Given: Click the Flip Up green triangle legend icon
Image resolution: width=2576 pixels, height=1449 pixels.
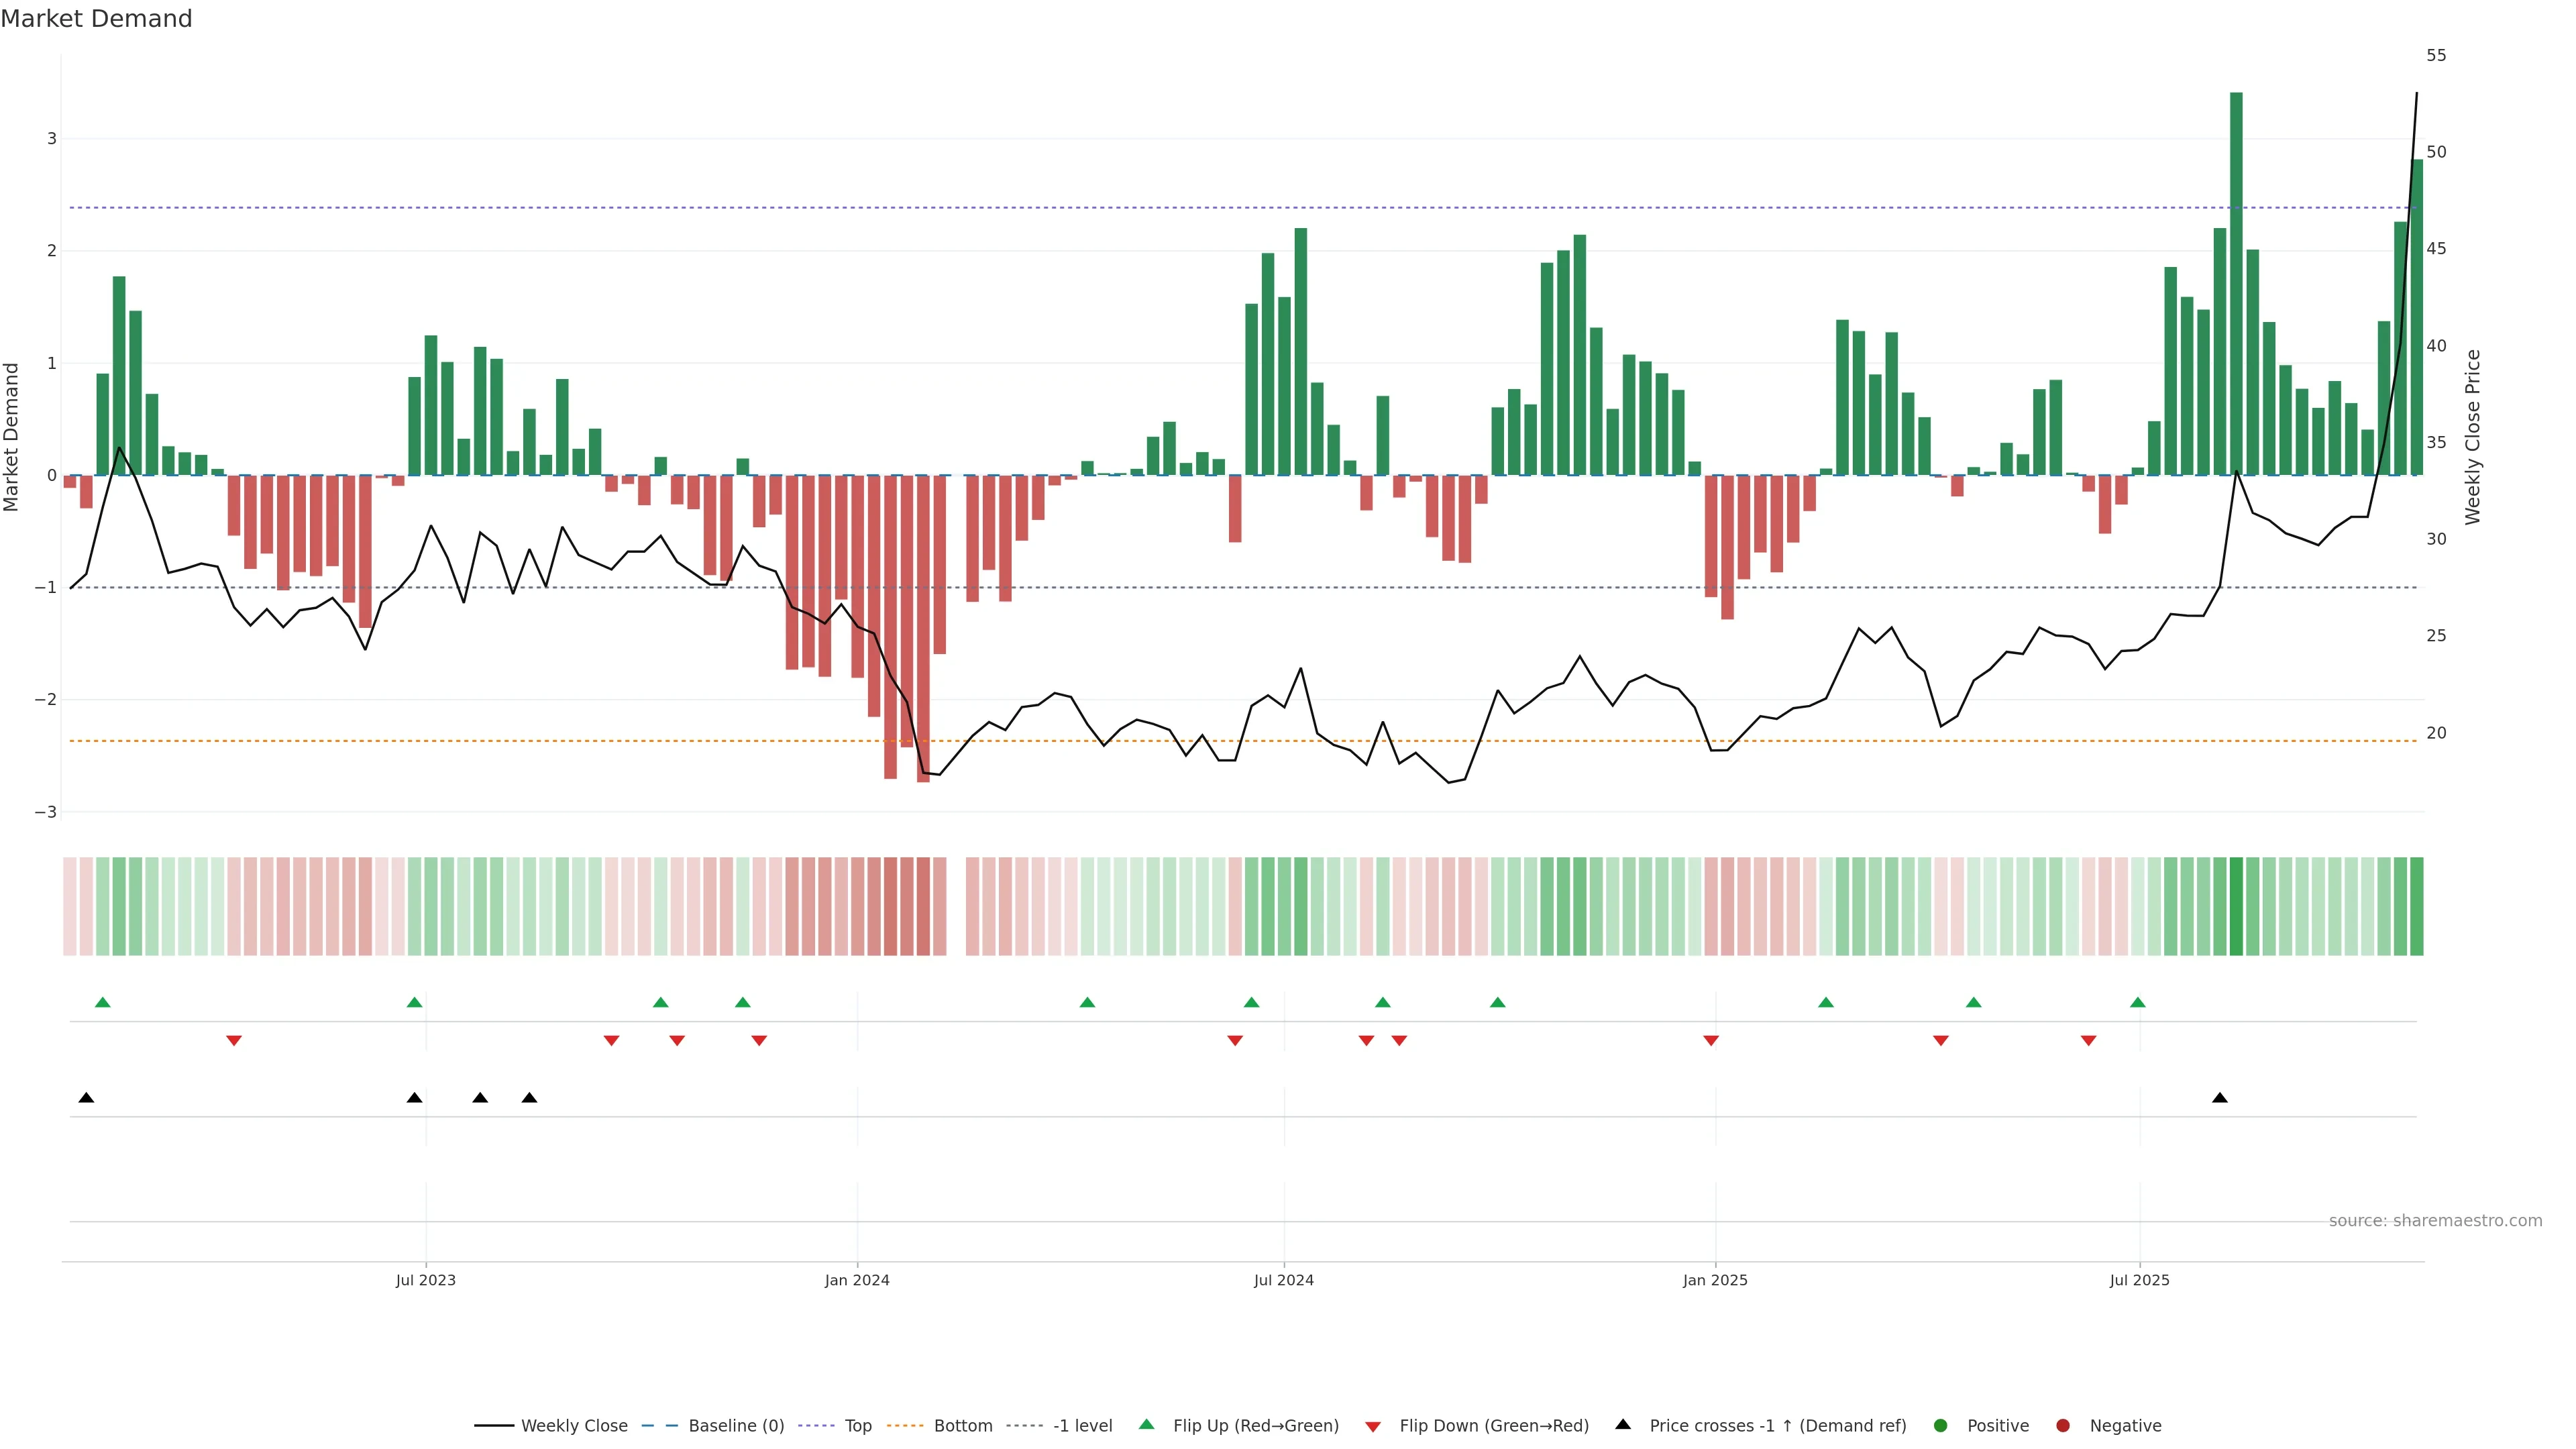Looking at the screenshot, I should pyautogui.click(x=1146, y=1424).
